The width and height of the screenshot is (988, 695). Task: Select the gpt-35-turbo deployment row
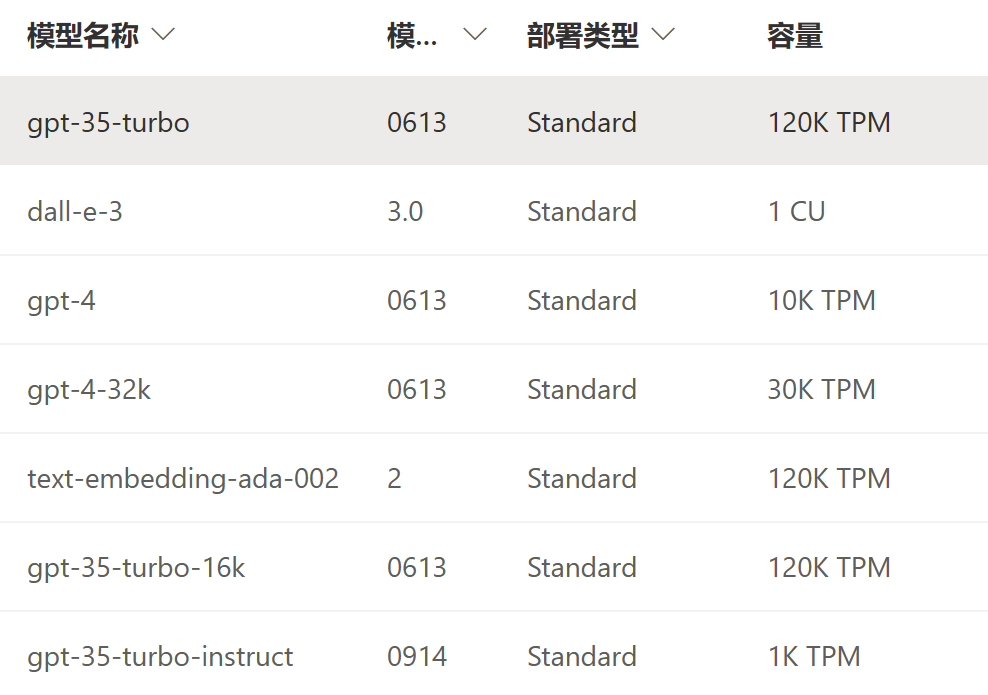tap(494, 121)
